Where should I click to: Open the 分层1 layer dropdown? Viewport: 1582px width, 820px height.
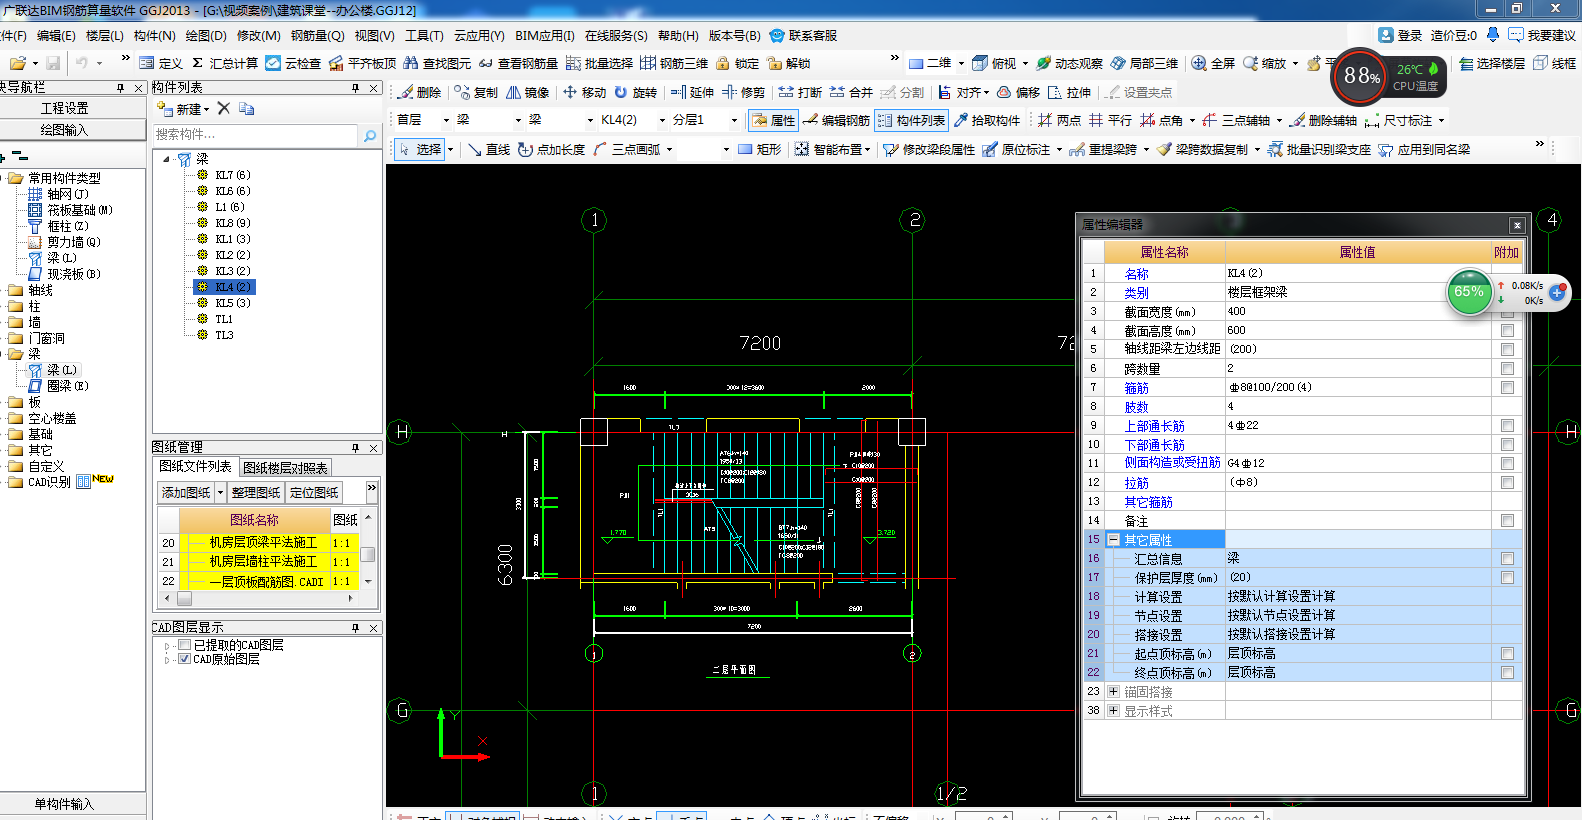click(734, 120)
